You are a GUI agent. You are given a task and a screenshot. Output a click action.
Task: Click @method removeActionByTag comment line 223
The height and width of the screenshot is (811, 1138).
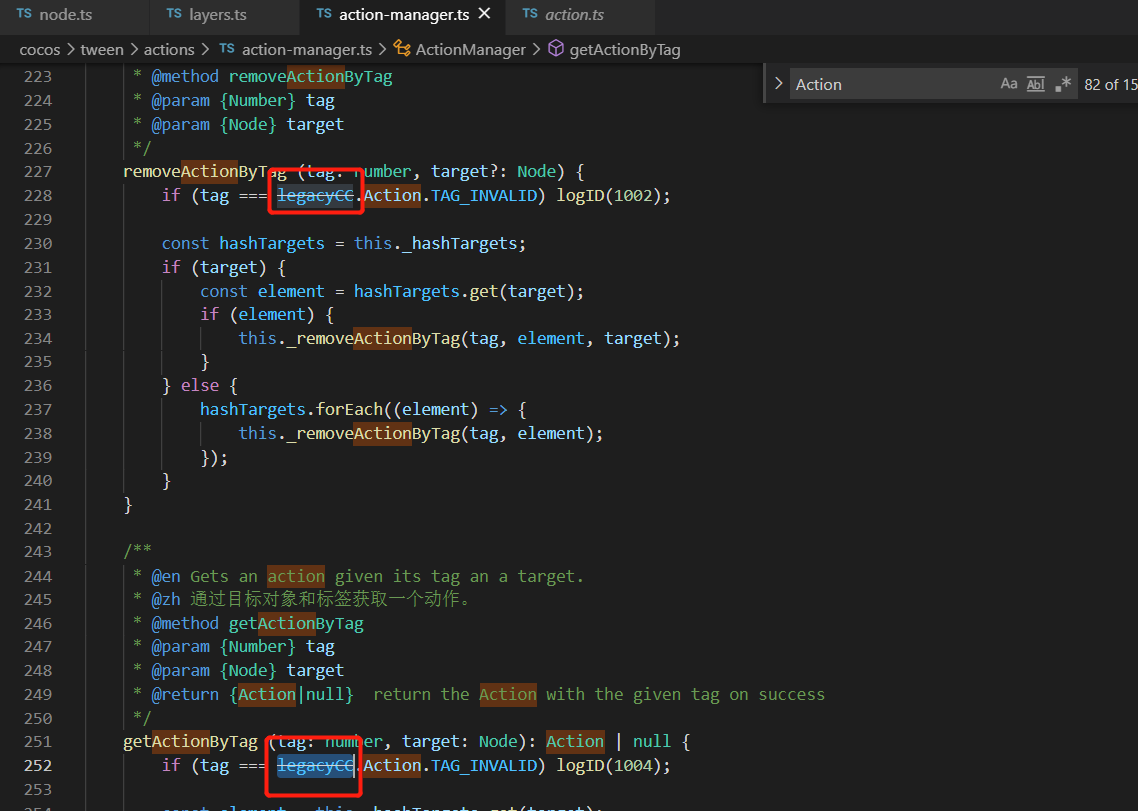[271, 76]
